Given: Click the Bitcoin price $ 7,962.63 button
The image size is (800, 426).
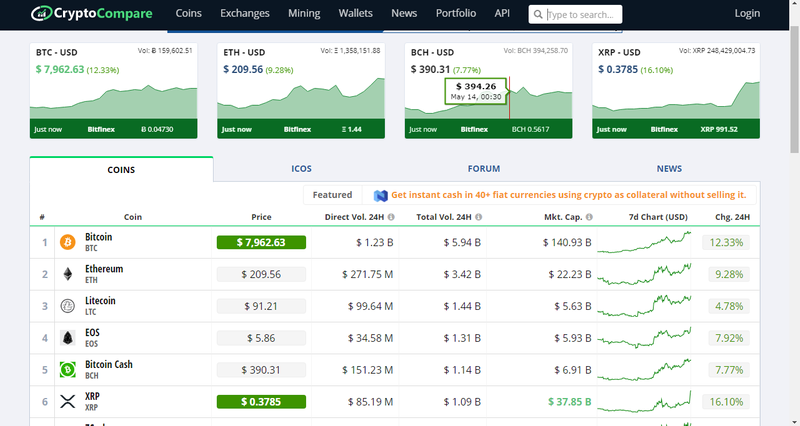Looking at the screenshot, I should 261,242.
